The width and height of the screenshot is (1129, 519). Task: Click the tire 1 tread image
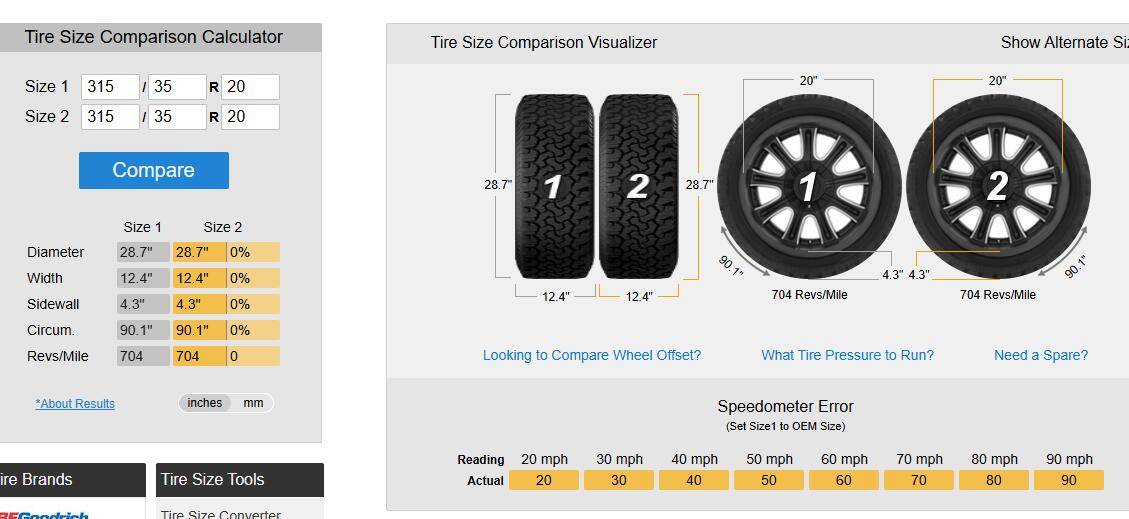click(554, 186)
